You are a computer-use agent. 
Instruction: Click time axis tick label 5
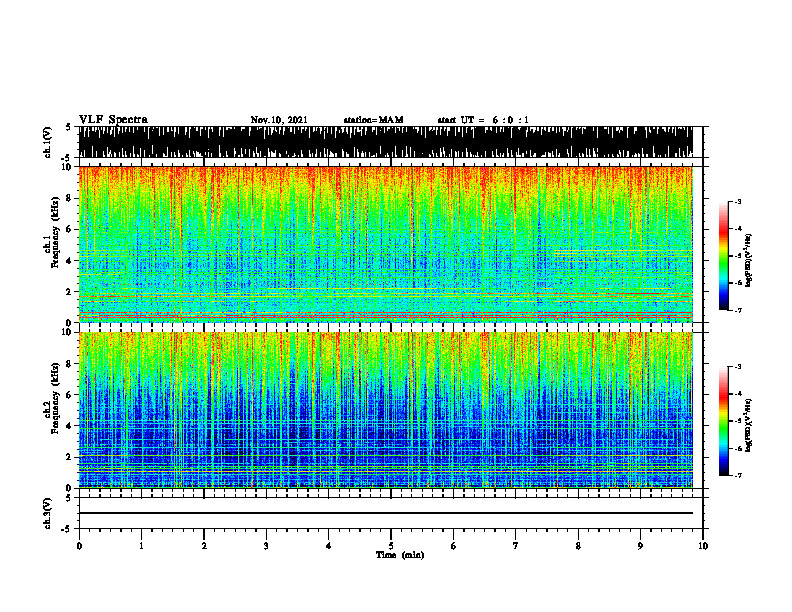pos(391,546)
